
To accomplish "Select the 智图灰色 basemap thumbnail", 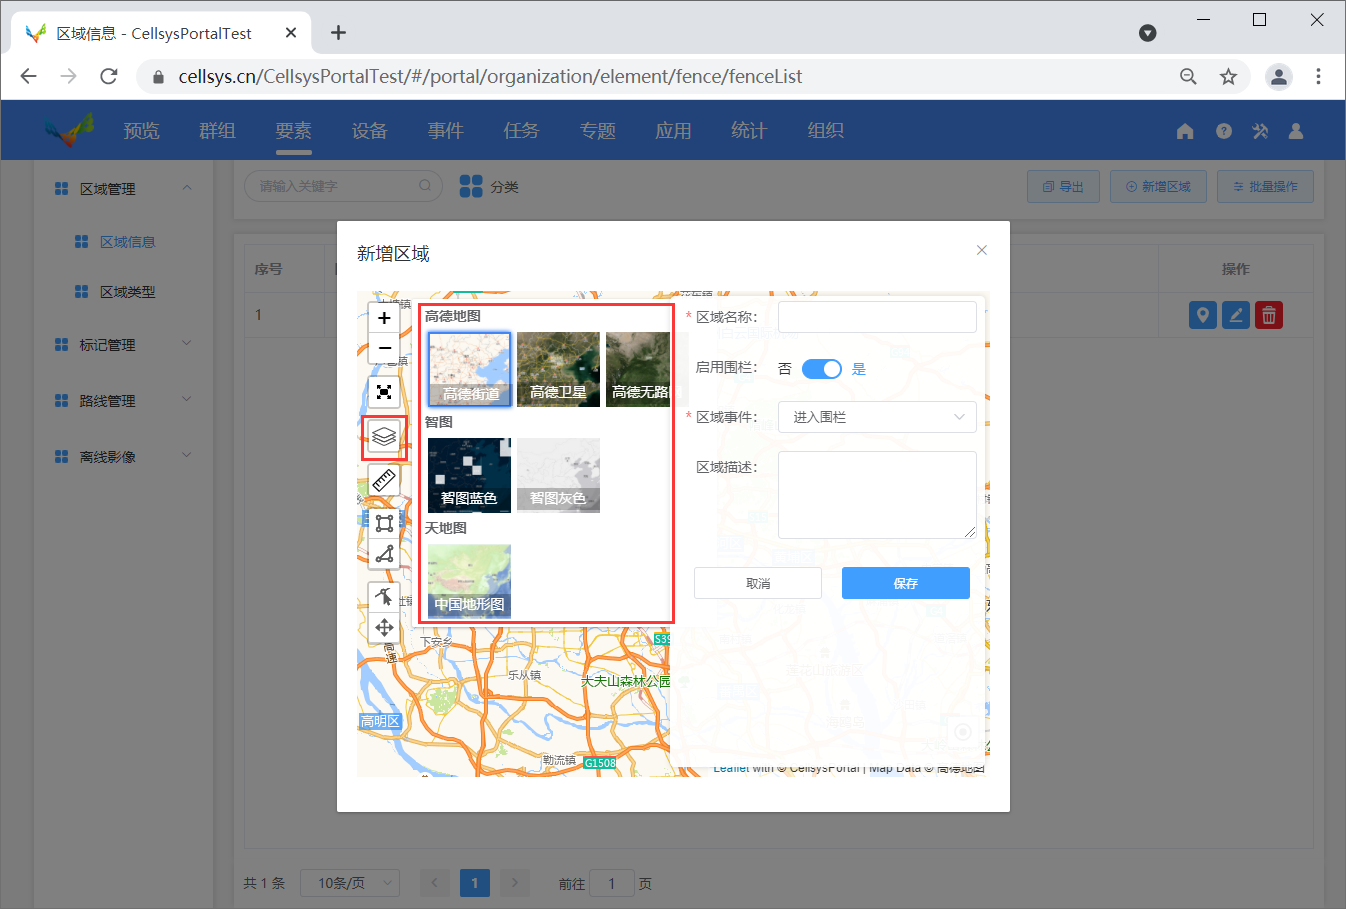I will [x=558, y=475].
